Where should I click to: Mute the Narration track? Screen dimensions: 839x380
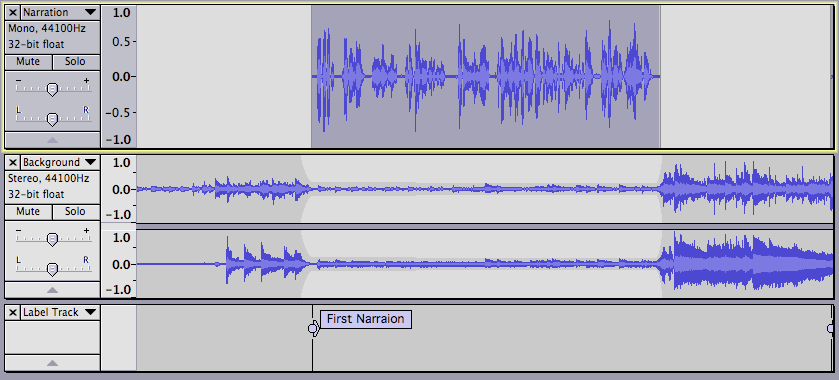click(28, 62)
